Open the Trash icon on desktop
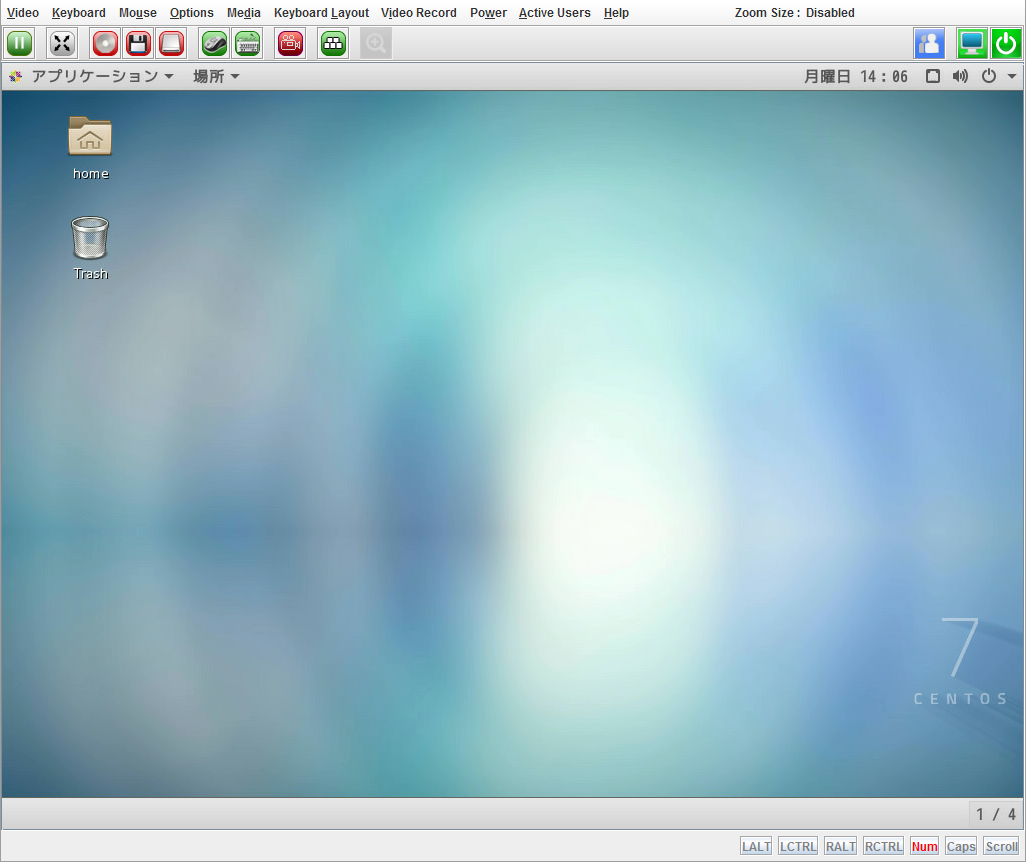Image resolution: width=1026 pixels, height=862 pixels. [x=90, y=249]
